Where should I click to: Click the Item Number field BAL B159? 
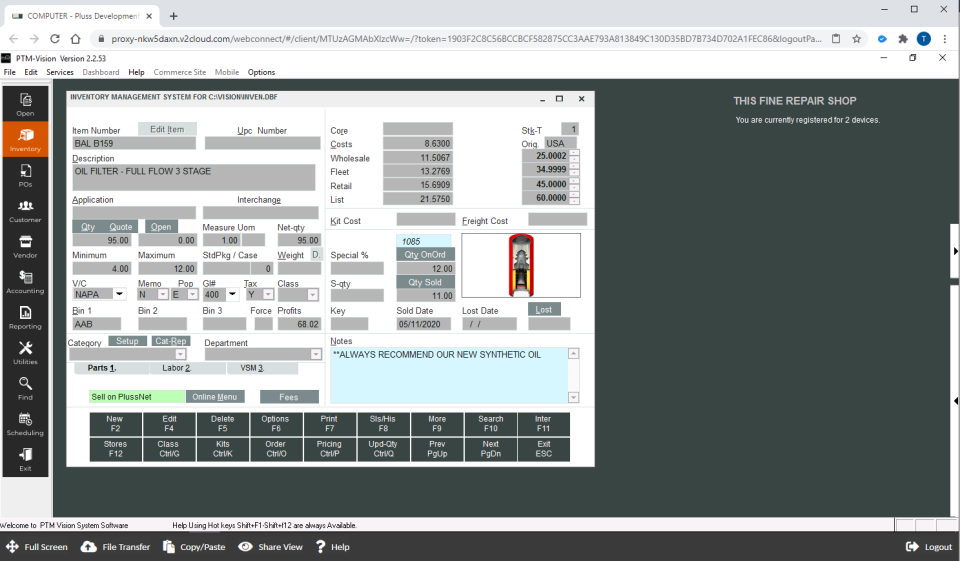pos(134,143)
